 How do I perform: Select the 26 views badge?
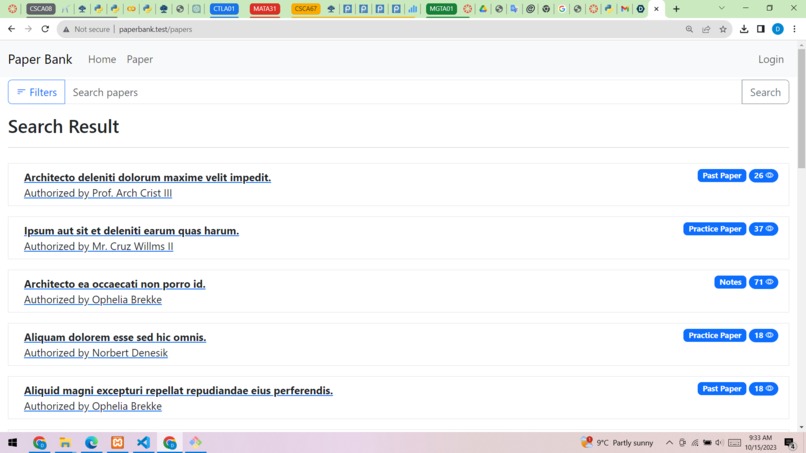click(763, 176)
